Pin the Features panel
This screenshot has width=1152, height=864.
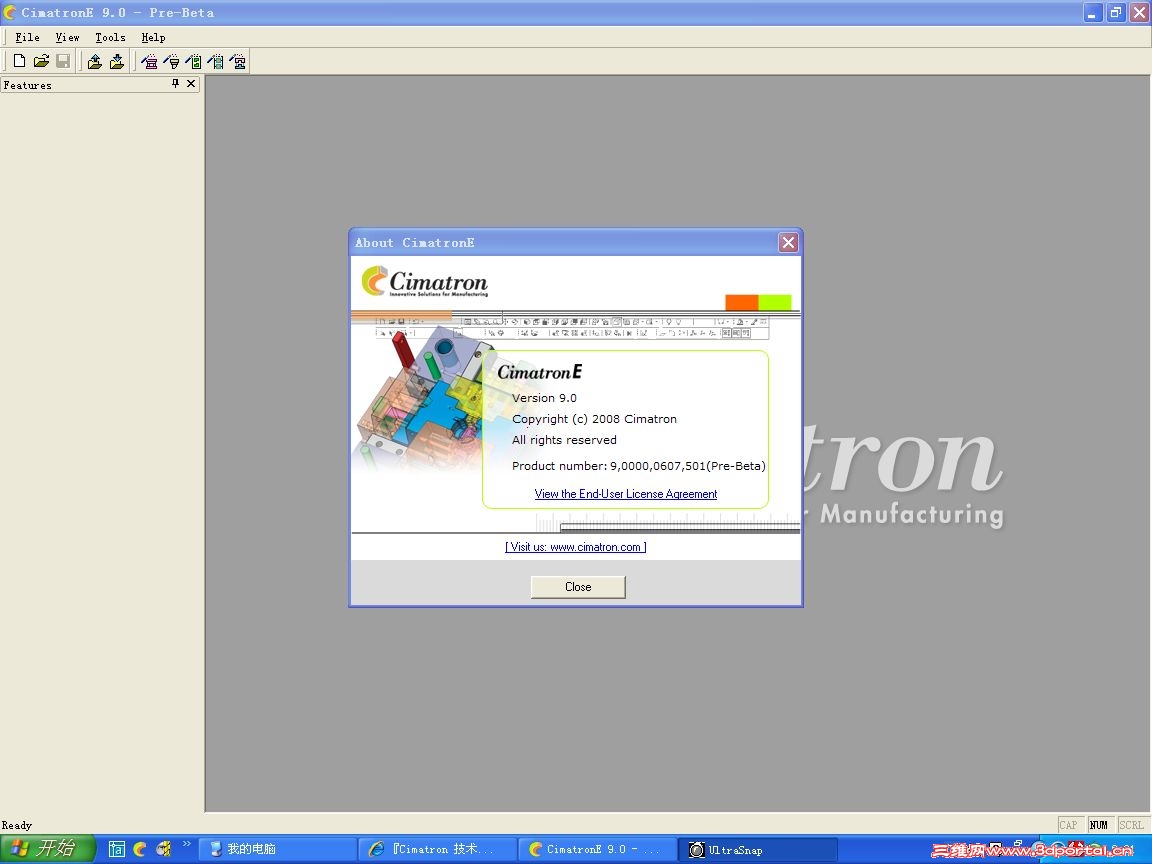[x=175, y=84]
